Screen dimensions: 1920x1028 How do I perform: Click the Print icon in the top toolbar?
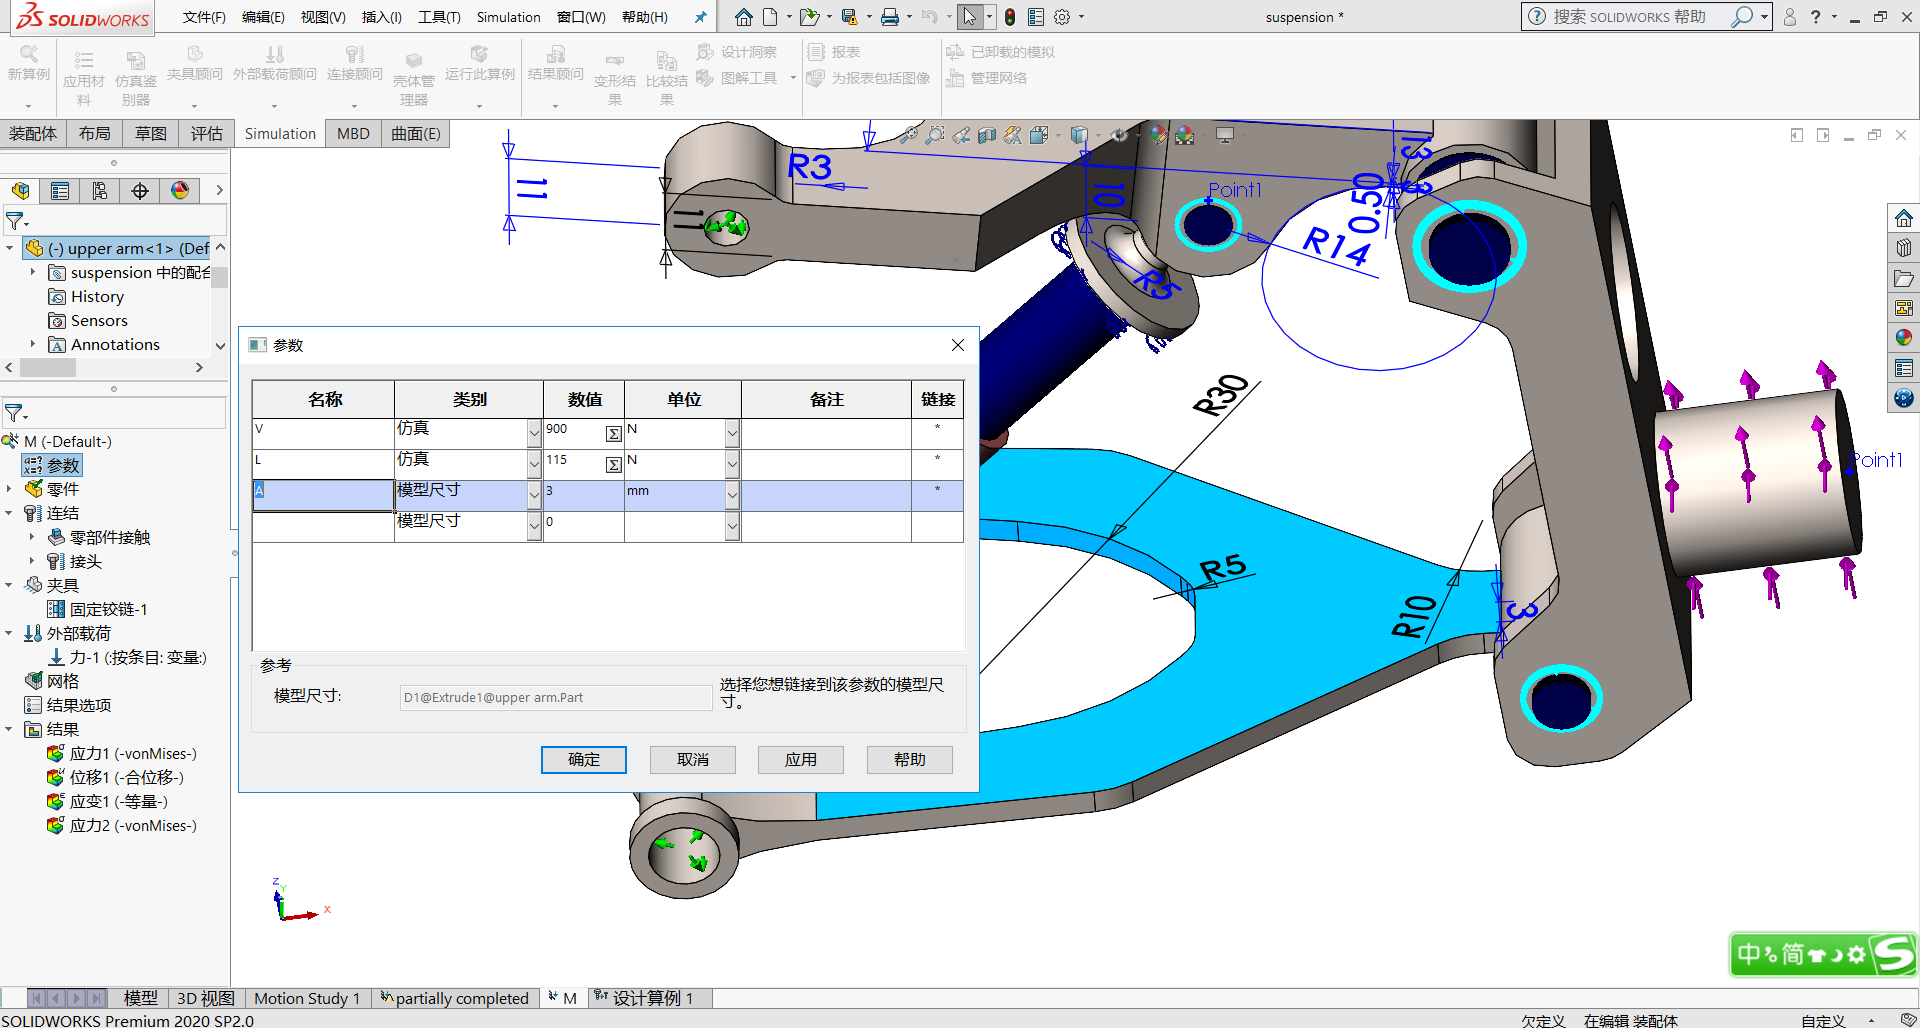[889, 17]
